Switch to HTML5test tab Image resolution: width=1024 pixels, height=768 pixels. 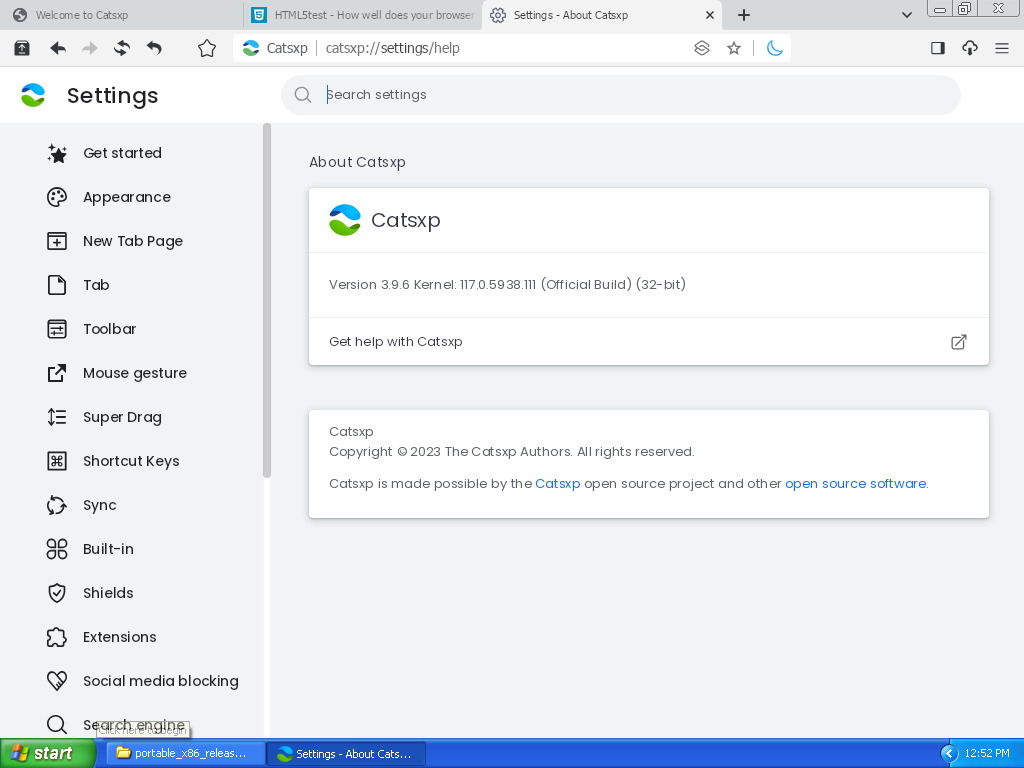coord(363,15)
